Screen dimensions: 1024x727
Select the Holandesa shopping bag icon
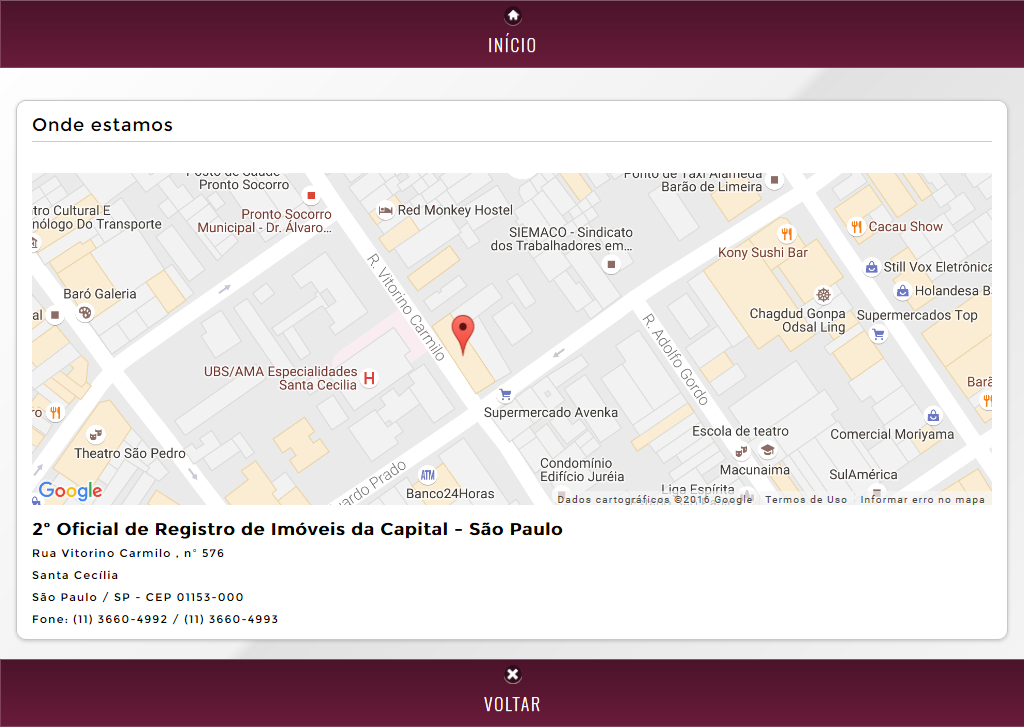(x=902, y=291)
